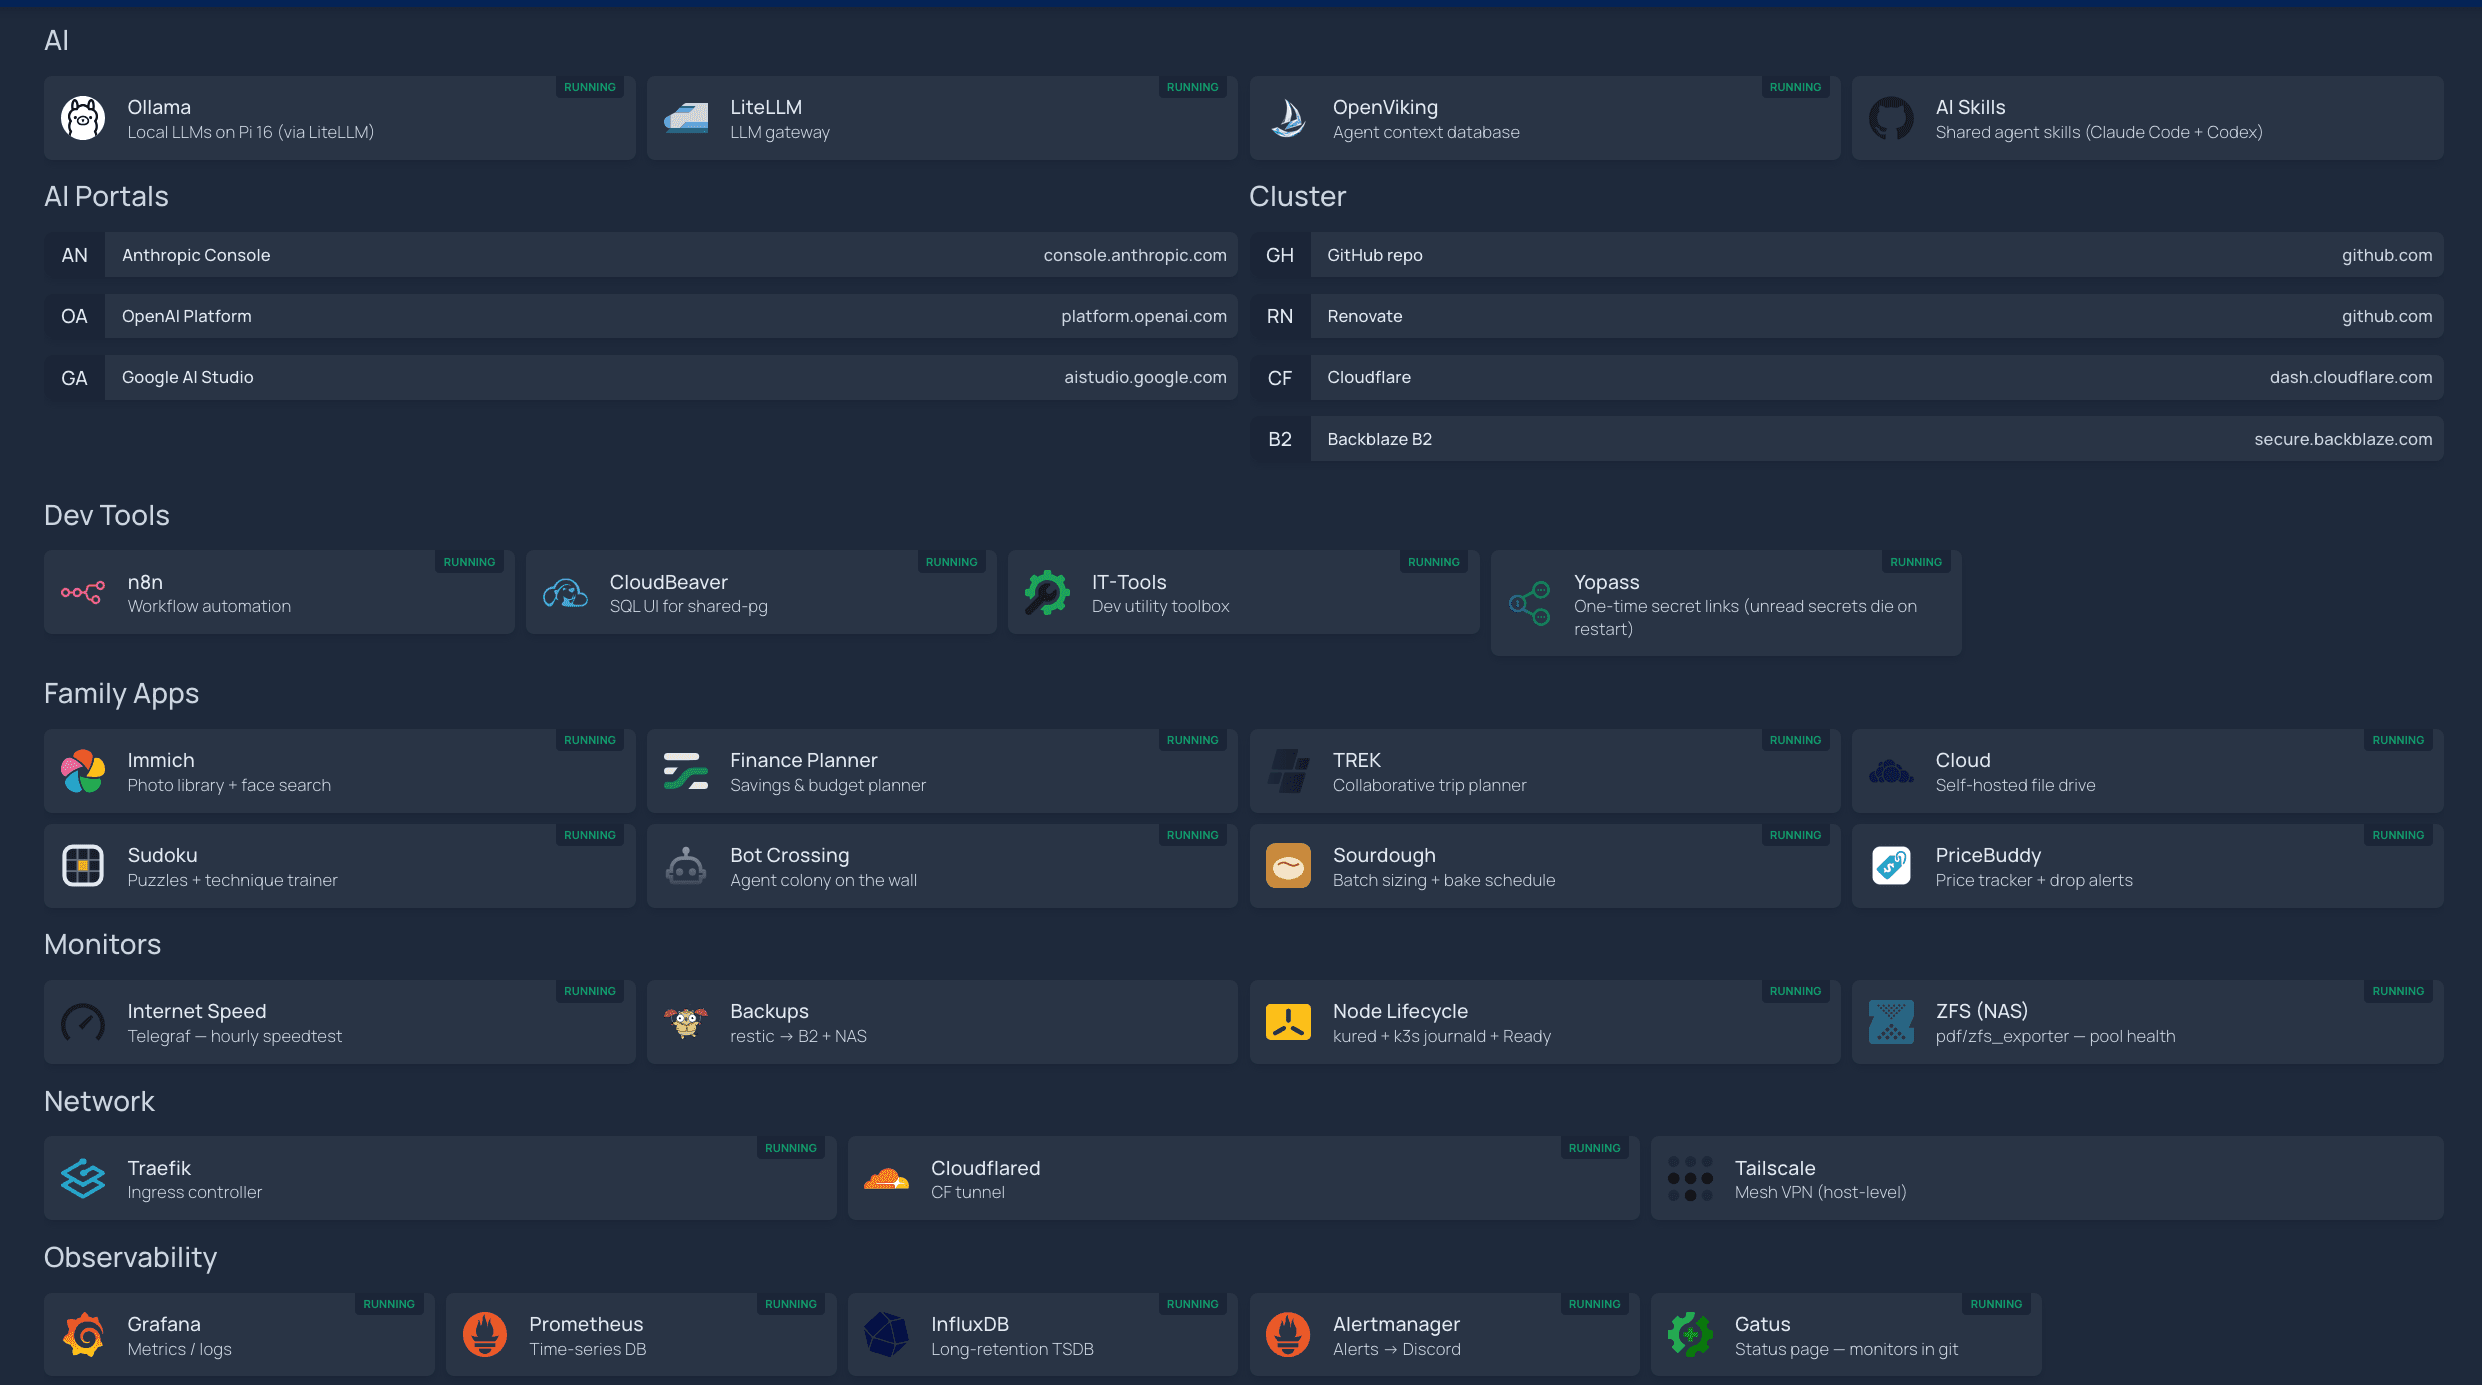This screenshot has width=2482, height=1385.
Task: Click the platform.openai.com URL text
Action: [x=1144, y=316]
